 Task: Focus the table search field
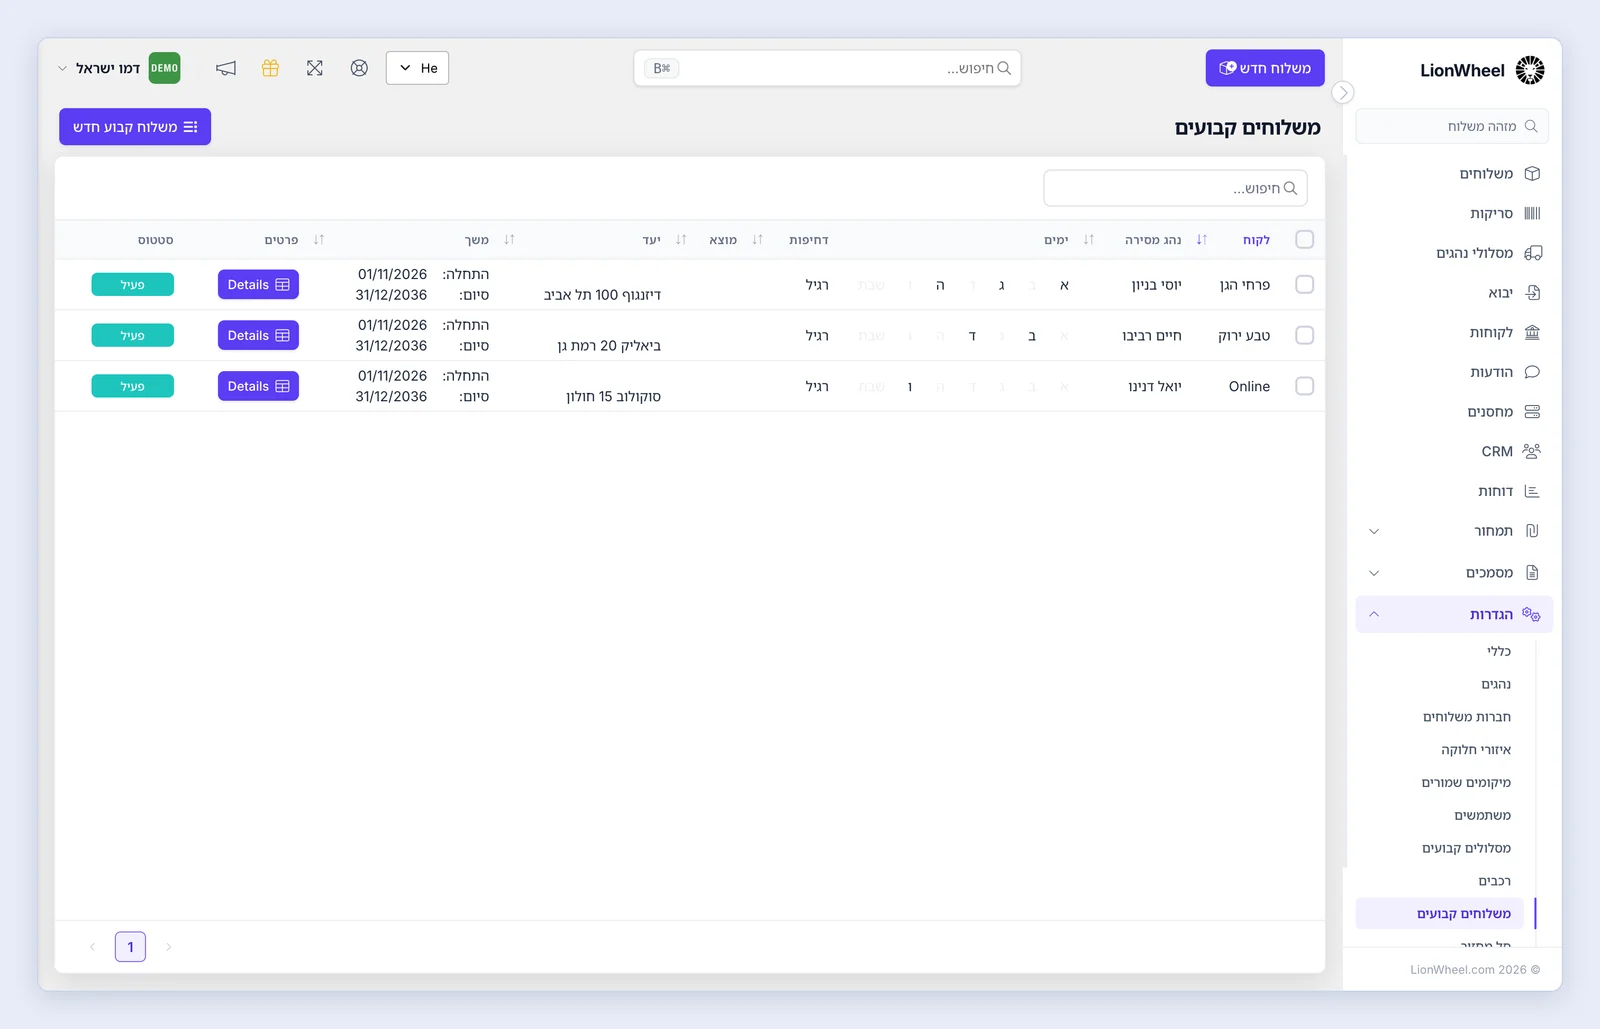(1175, 188)
